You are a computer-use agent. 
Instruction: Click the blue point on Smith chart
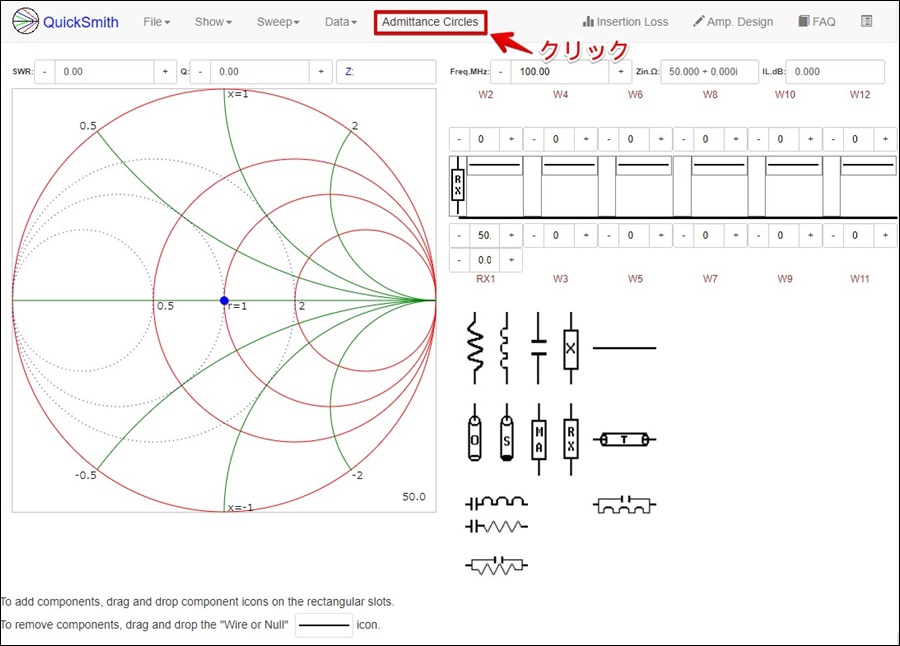tap(224, 300)
